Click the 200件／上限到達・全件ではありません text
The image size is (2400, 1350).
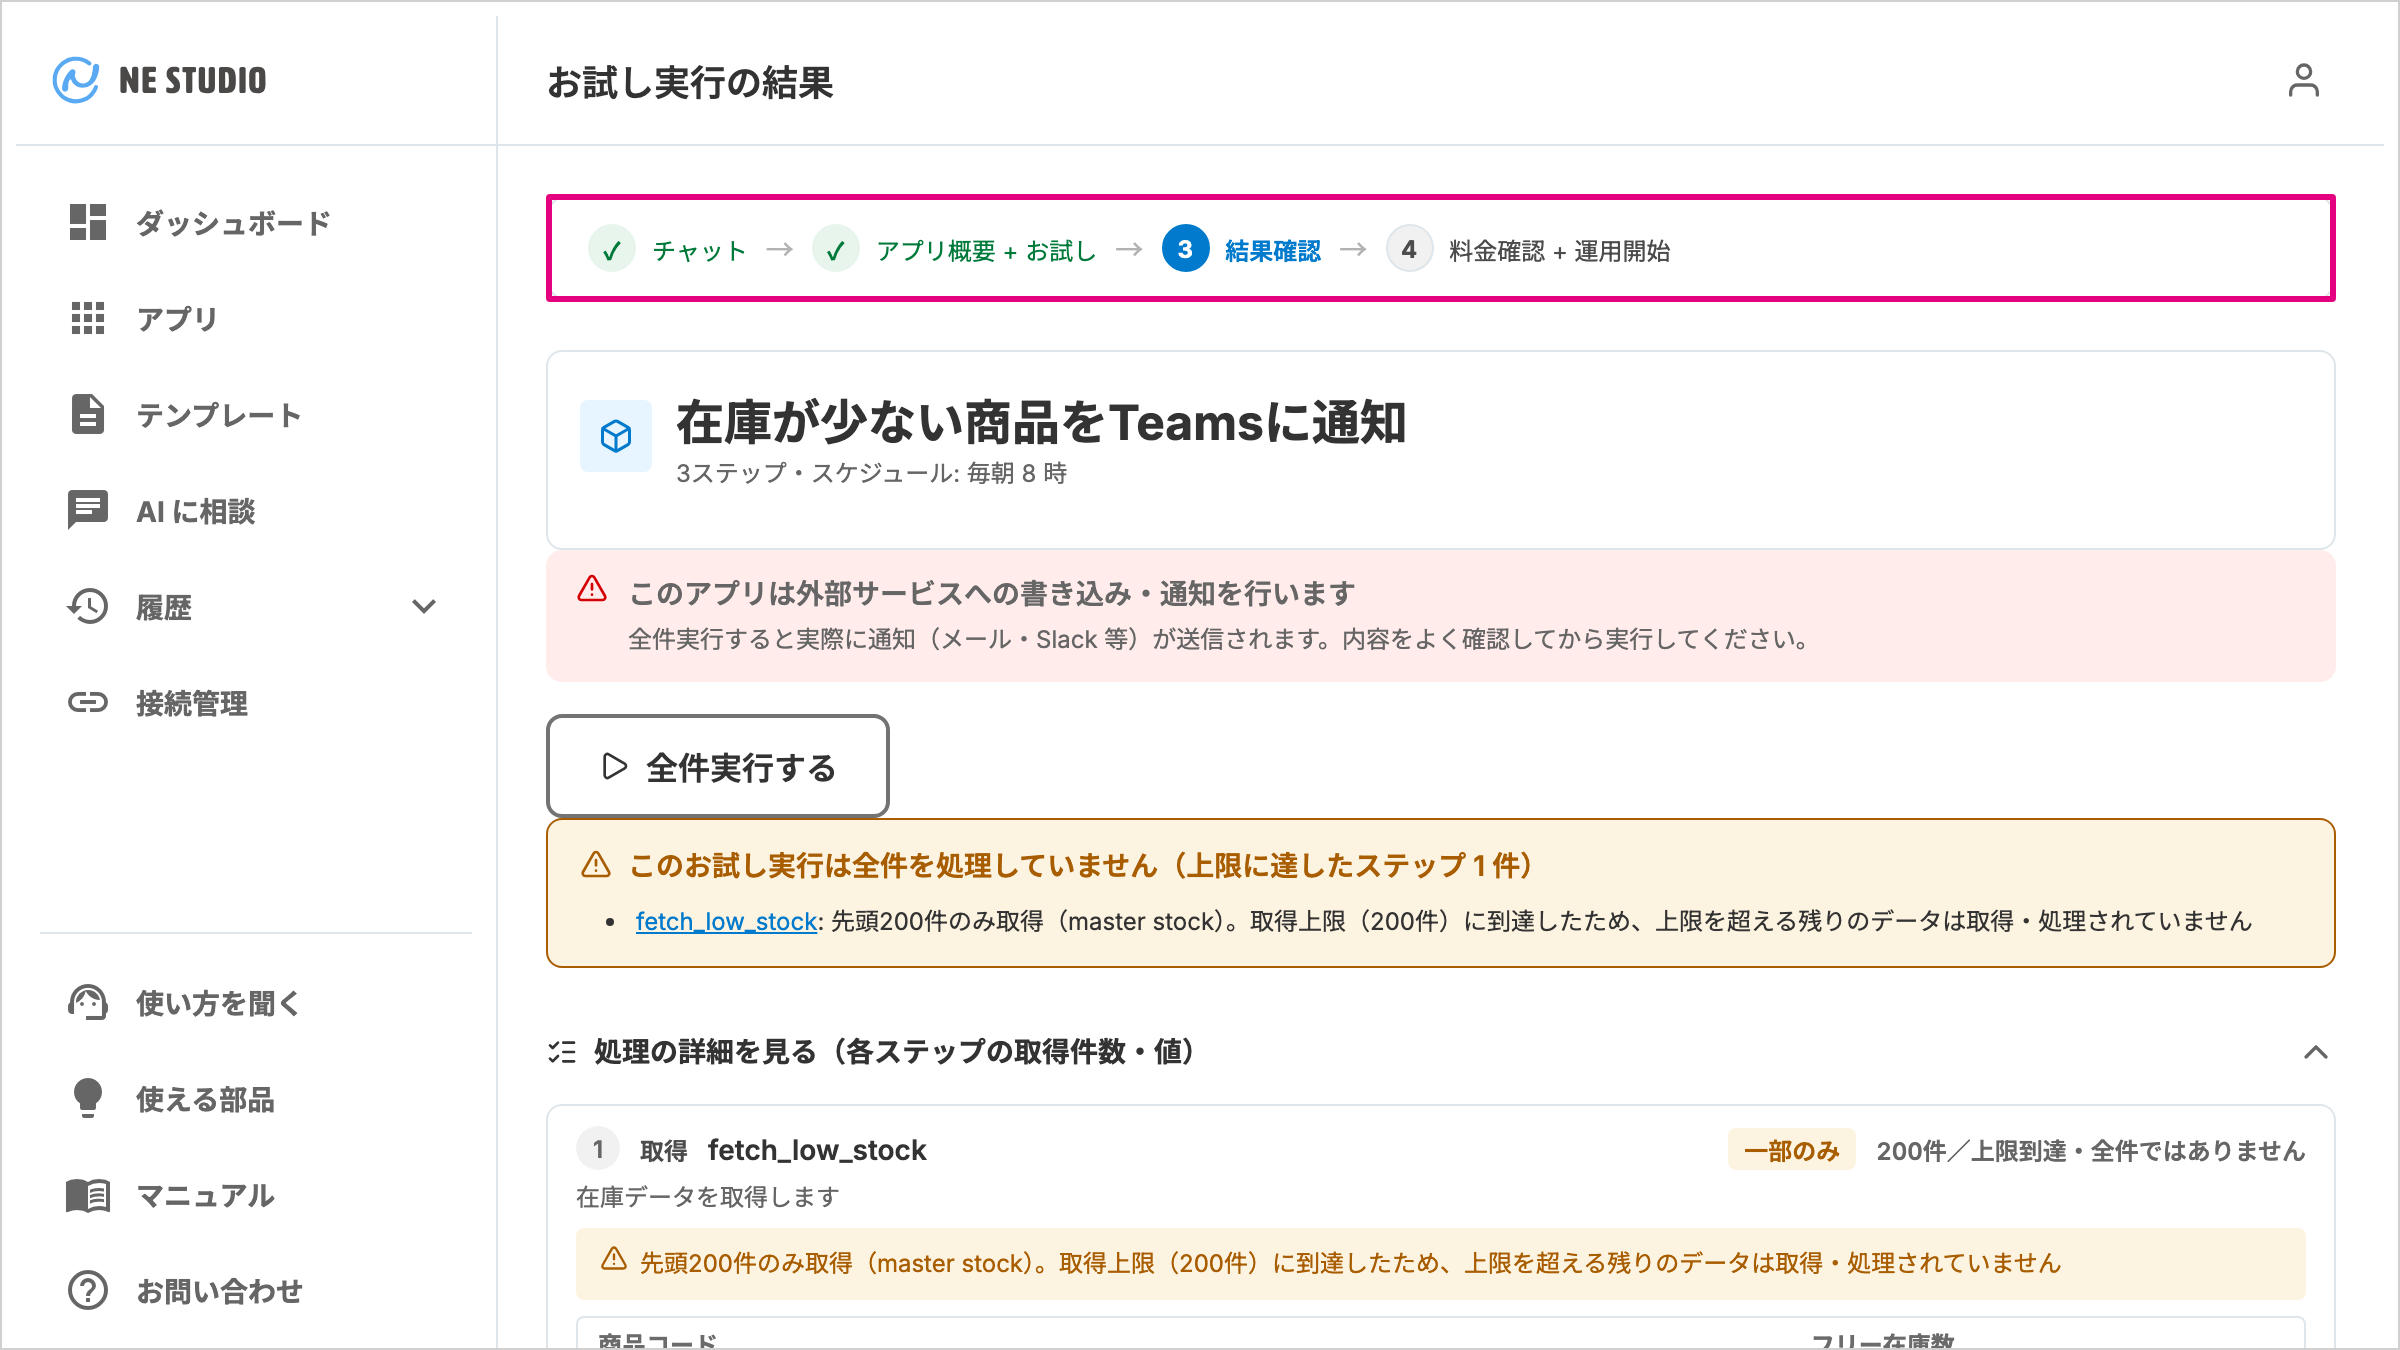click(x=2090, y=1151)
